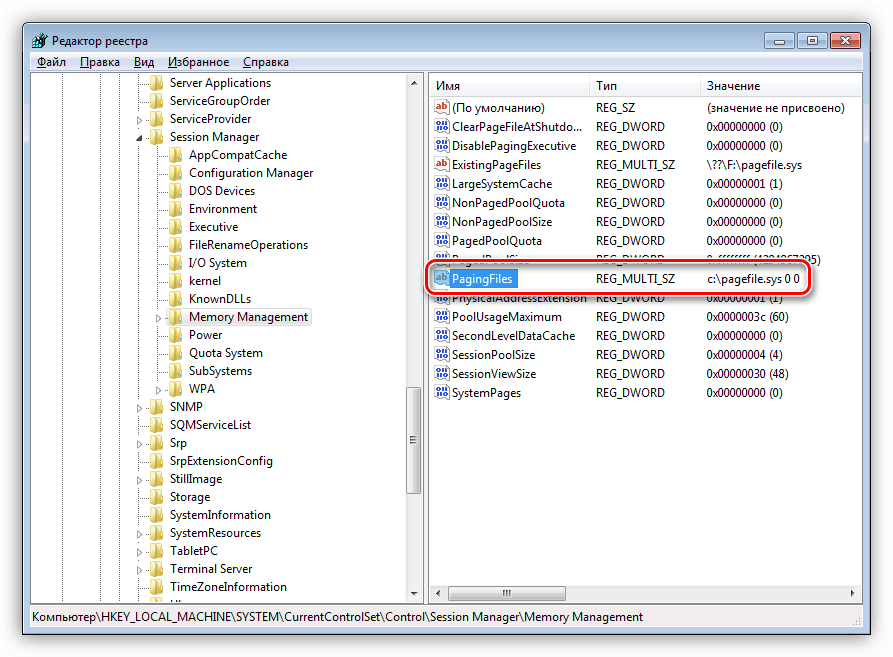Image resolution: width=893 pixels, height=657 pixels.
Task: Collapse the Session Manager tree node
Action: coord(140,138)
